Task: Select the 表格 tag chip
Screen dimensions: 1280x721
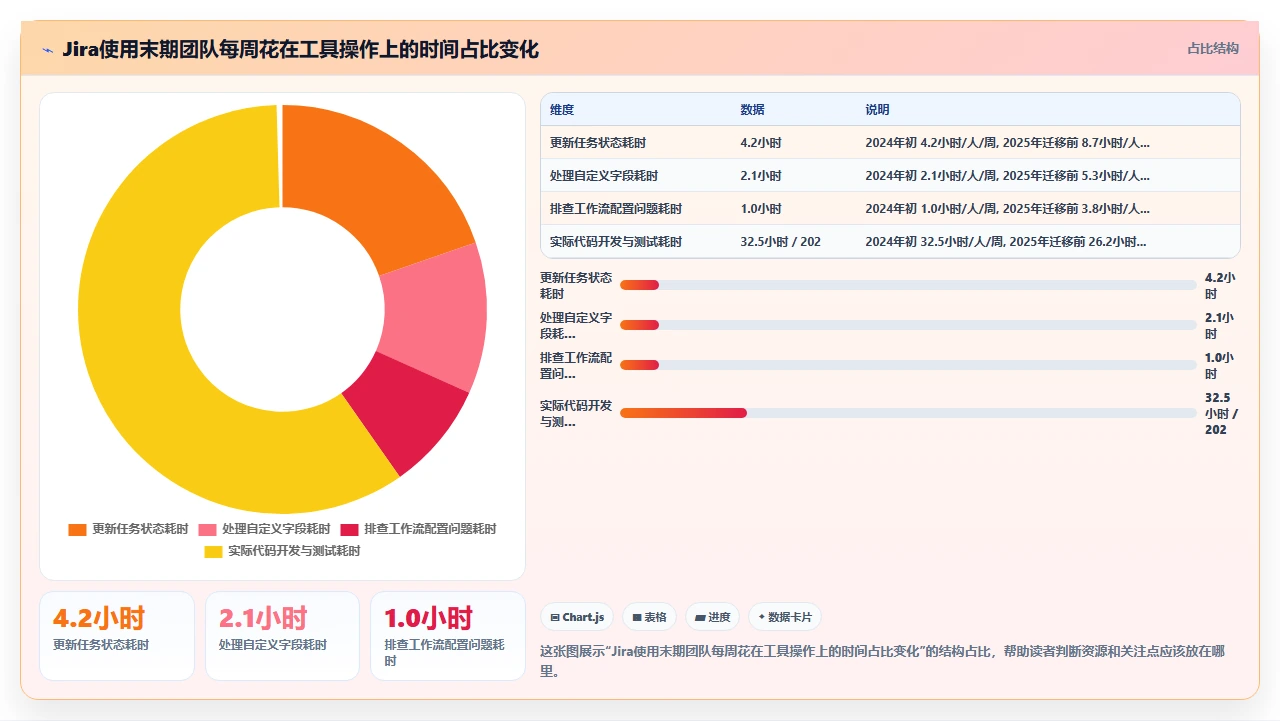Action: pyautogui.click(x=650, y=618)
